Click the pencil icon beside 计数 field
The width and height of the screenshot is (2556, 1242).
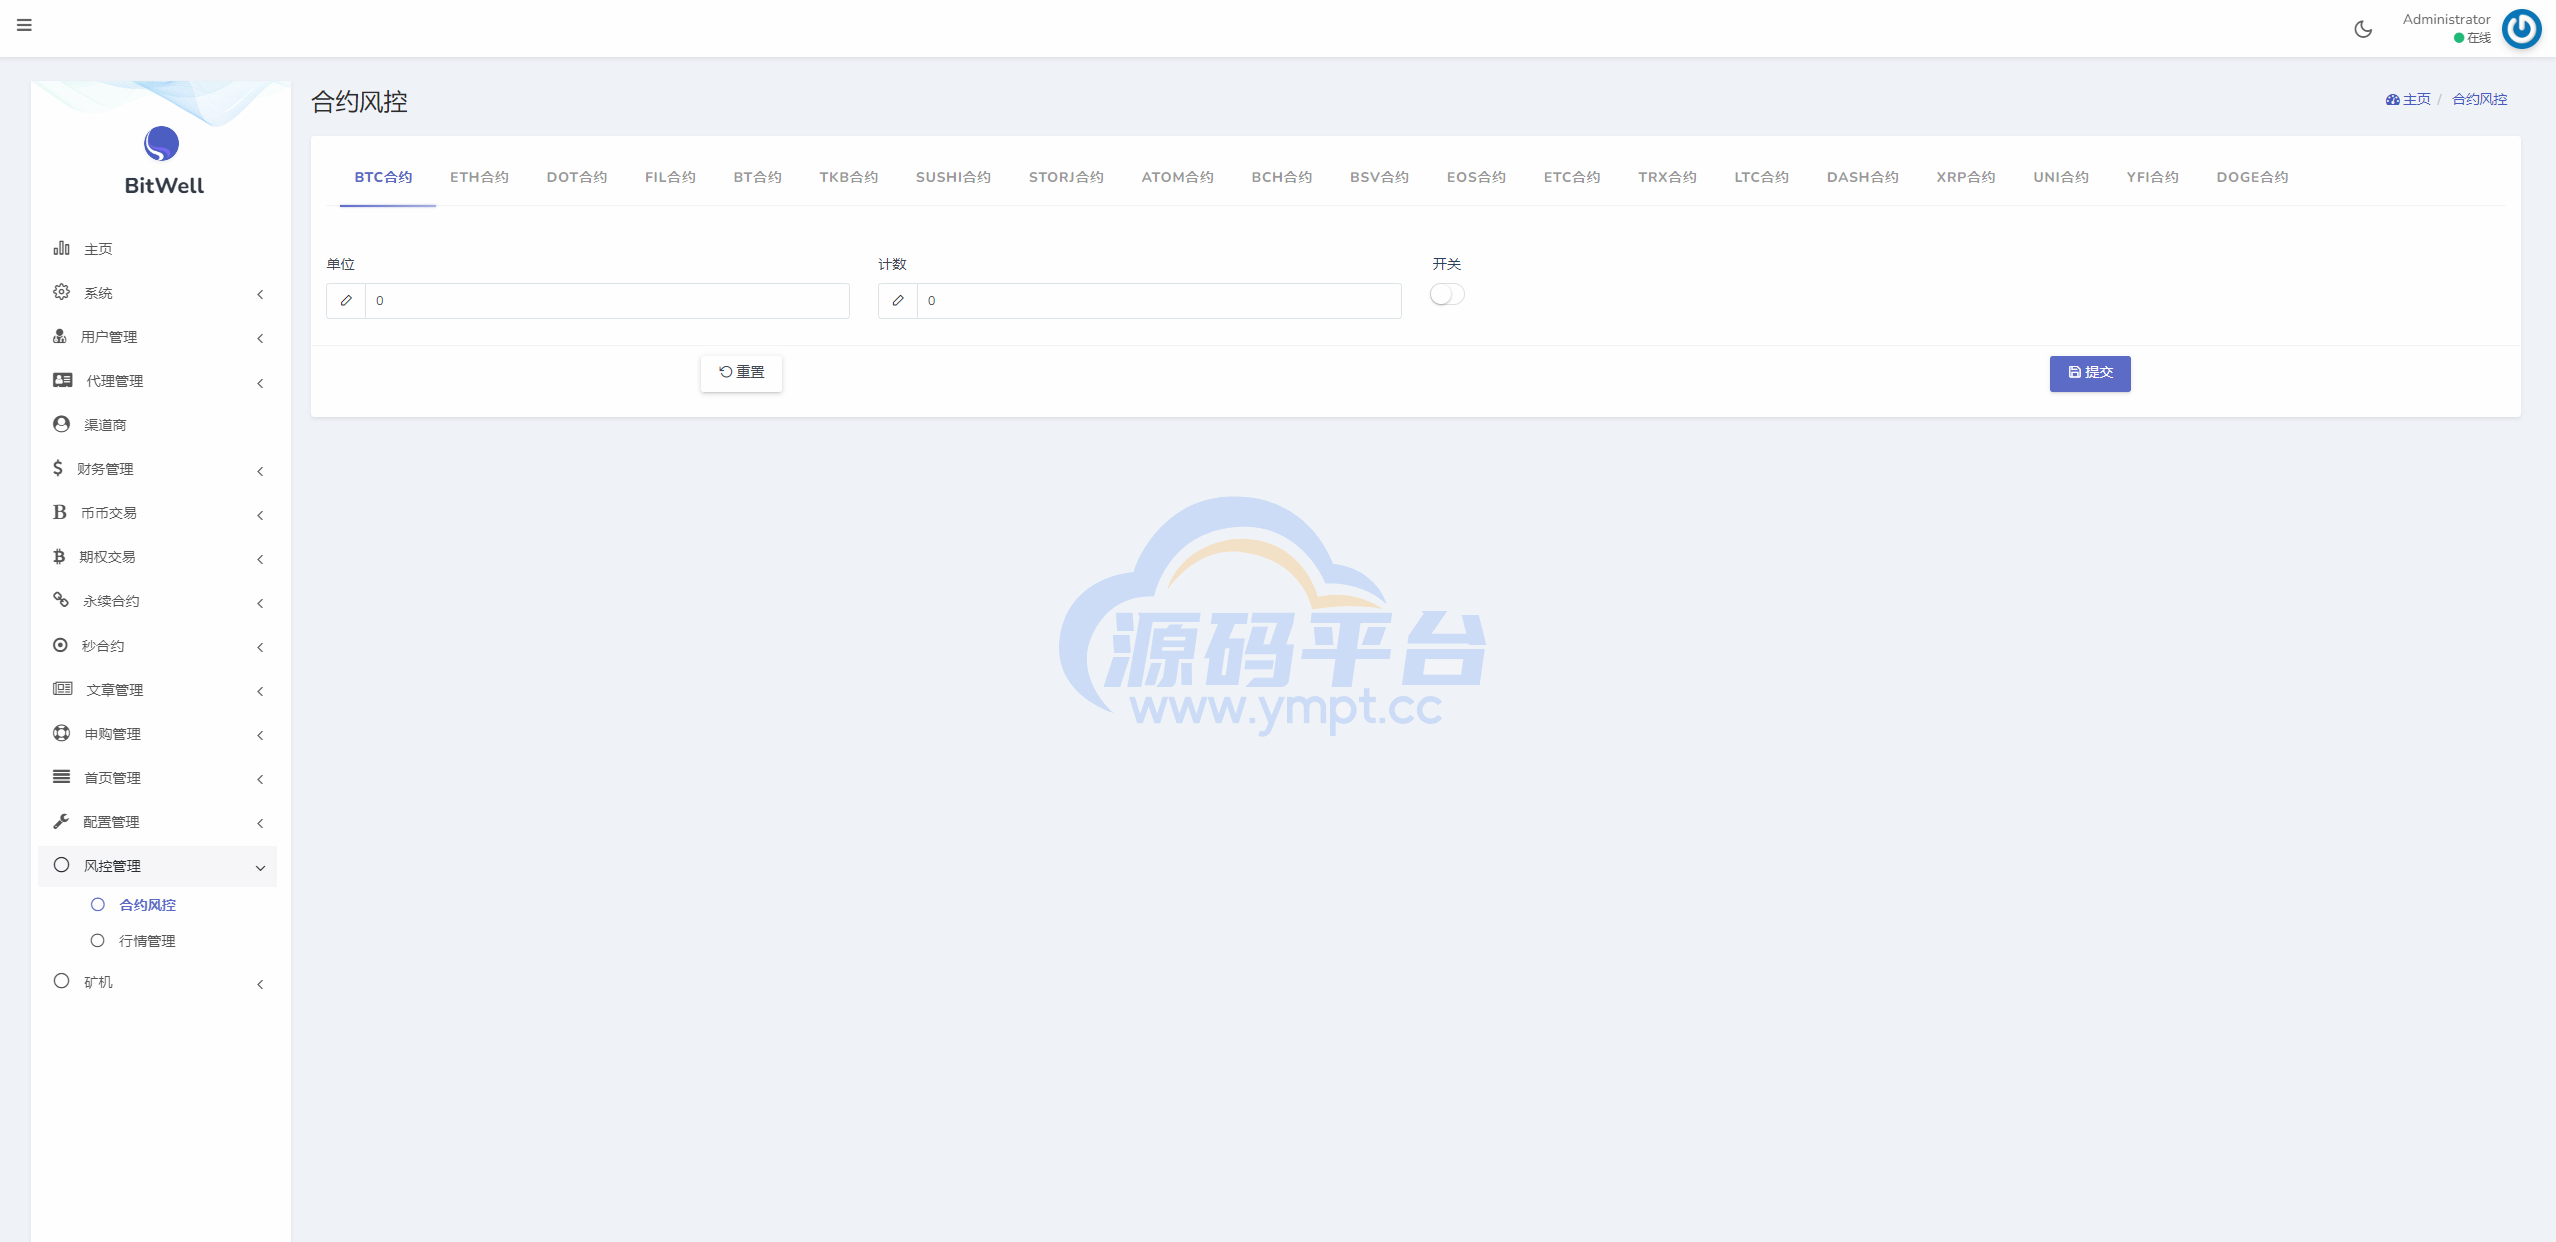click(x=898, y=300)
